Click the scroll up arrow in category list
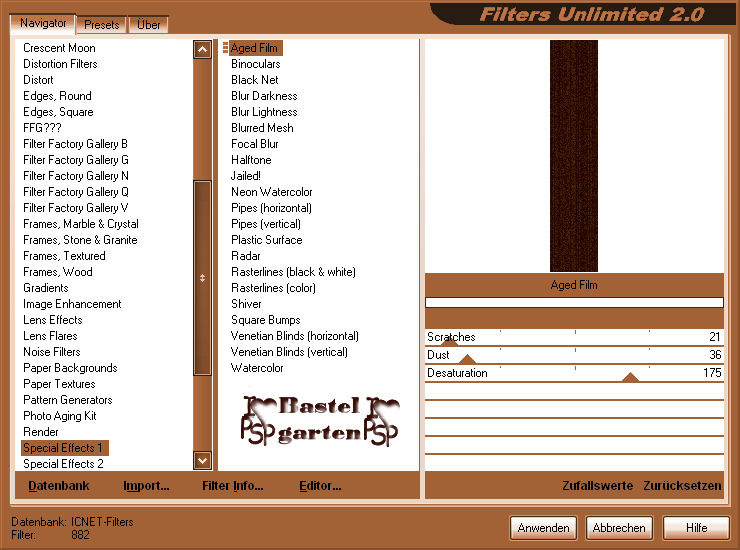 pyautogui.click(x=202, y=49)
